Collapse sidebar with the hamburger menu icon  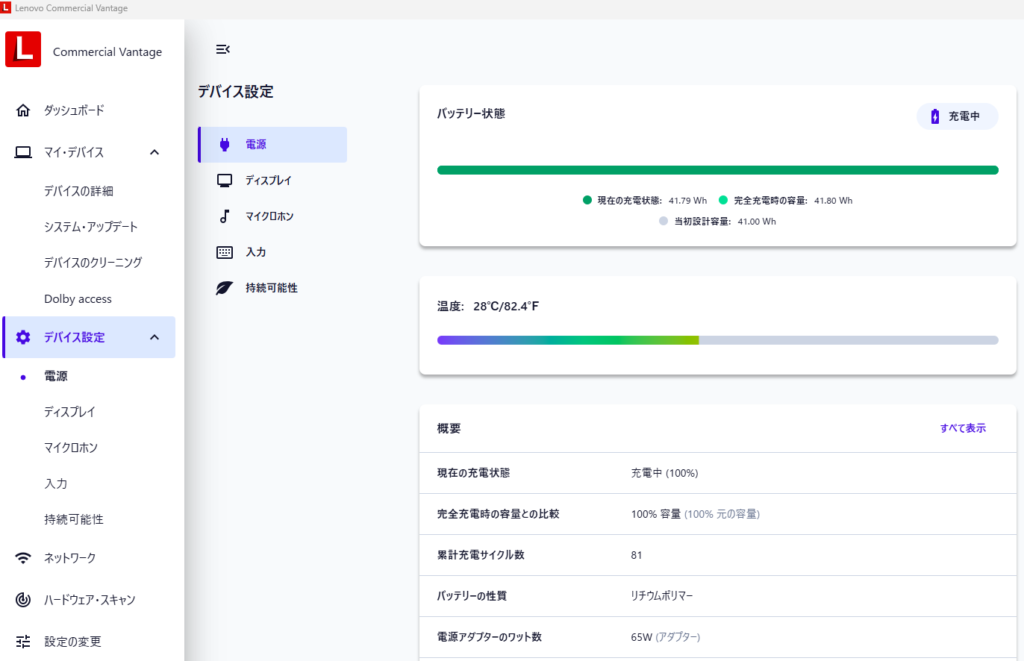pos(223,49)
